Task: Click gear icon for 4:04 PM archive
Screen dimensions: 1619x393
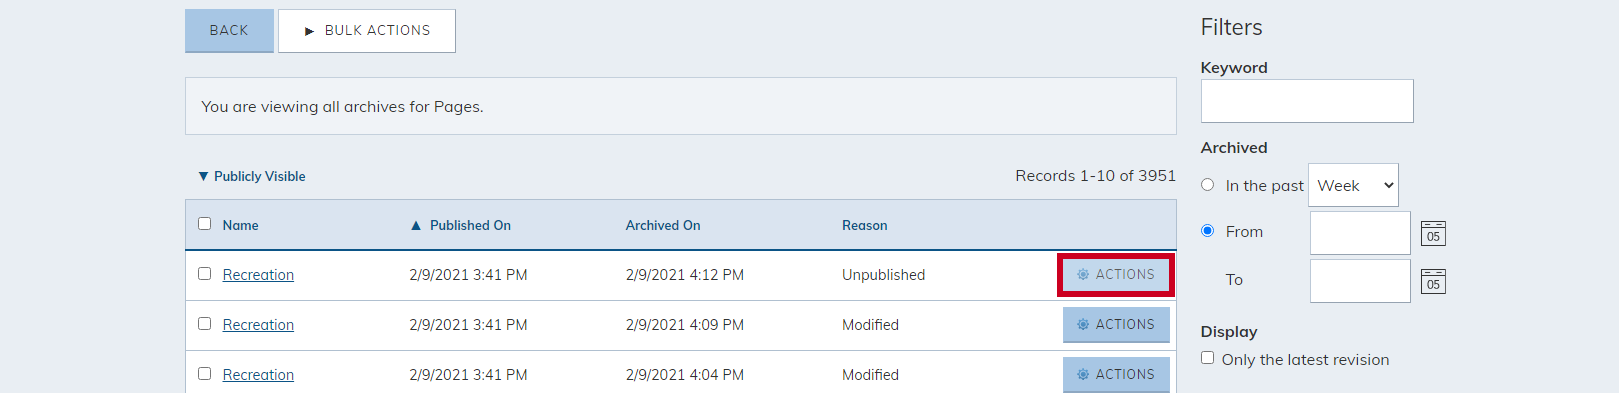Action: 1083,374
